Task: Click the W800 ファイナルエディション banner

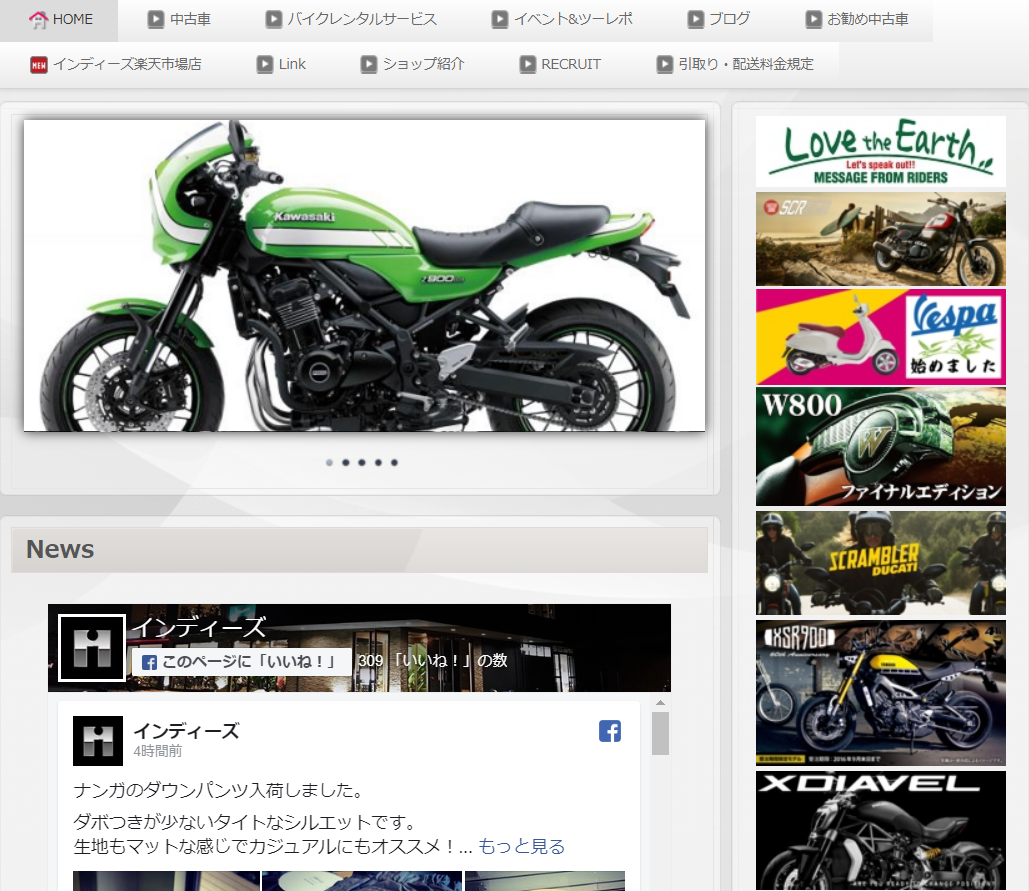Action: pos(880,445)
